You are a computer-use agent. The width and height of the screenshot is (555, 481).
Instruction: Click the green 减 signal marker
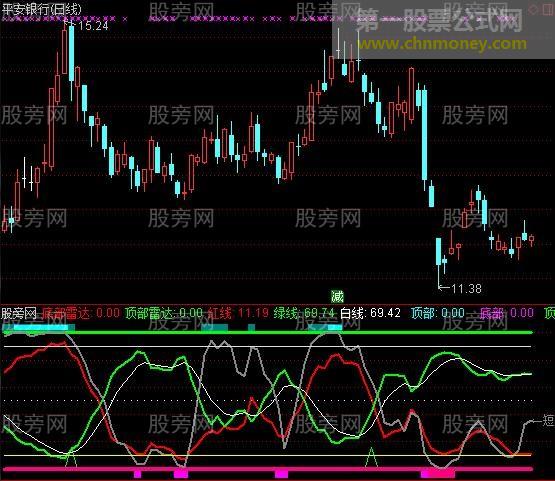click(337, 296)
